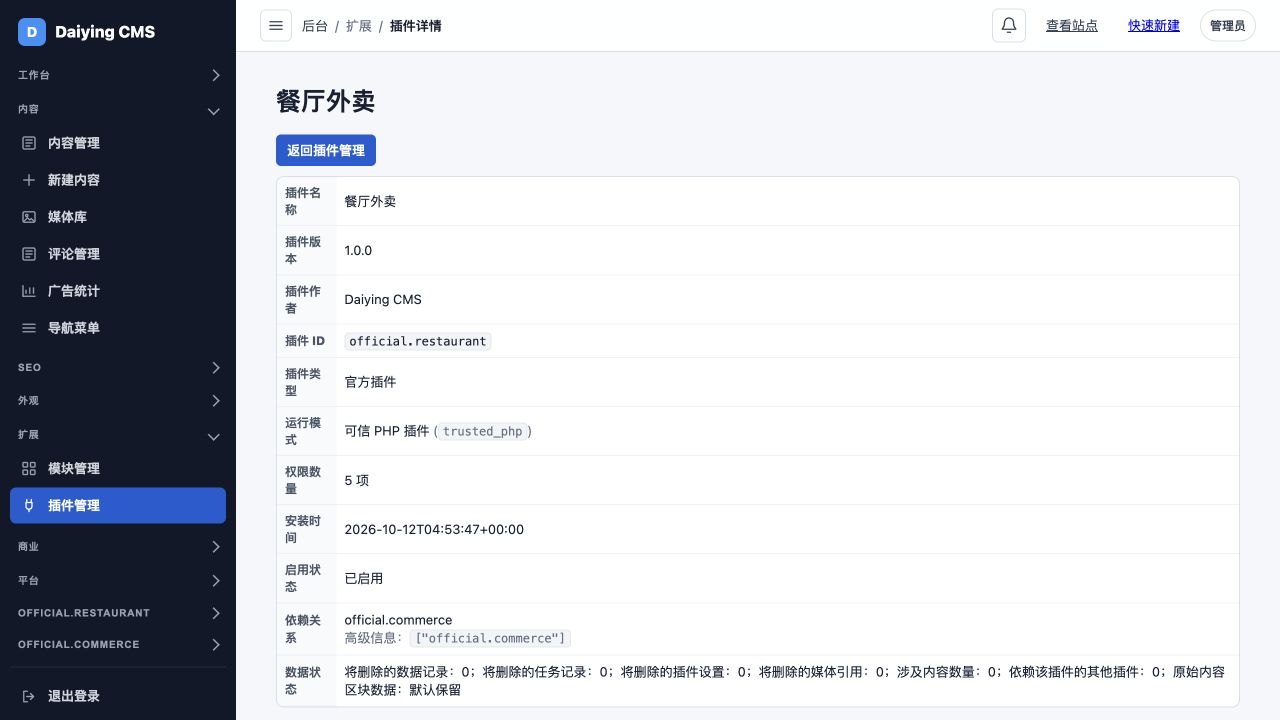The width and height of the screenshot is (1280, 720).
Task: Click the Daiying CMS logo icon
Action: [x=32, y=32]
